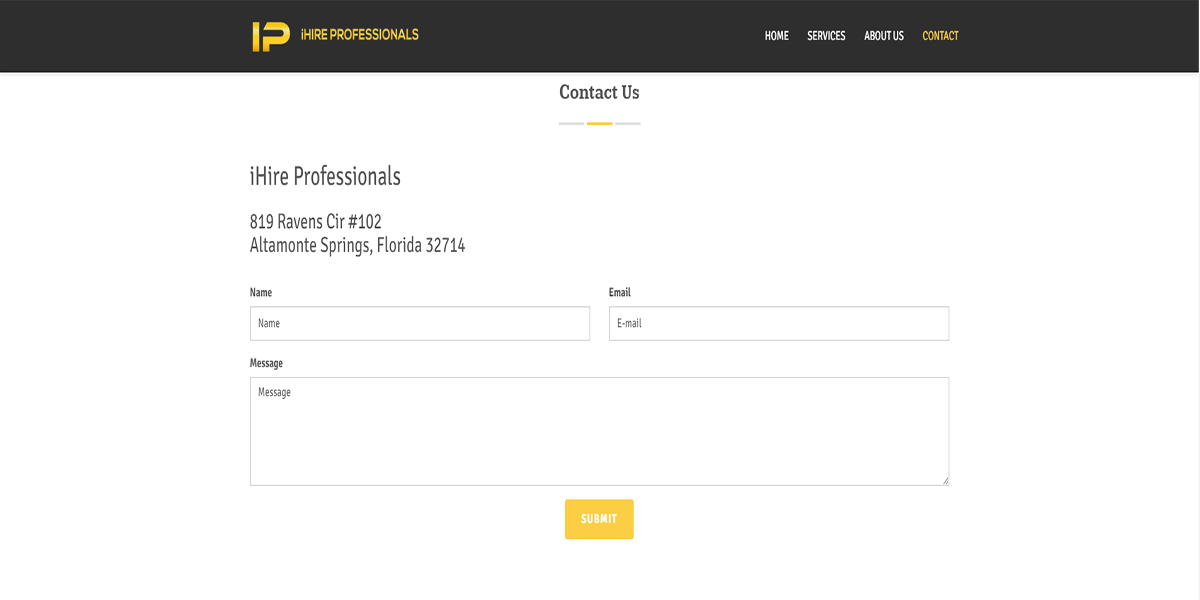
Task: Focus the Message text area
Action: pos(599,431)
